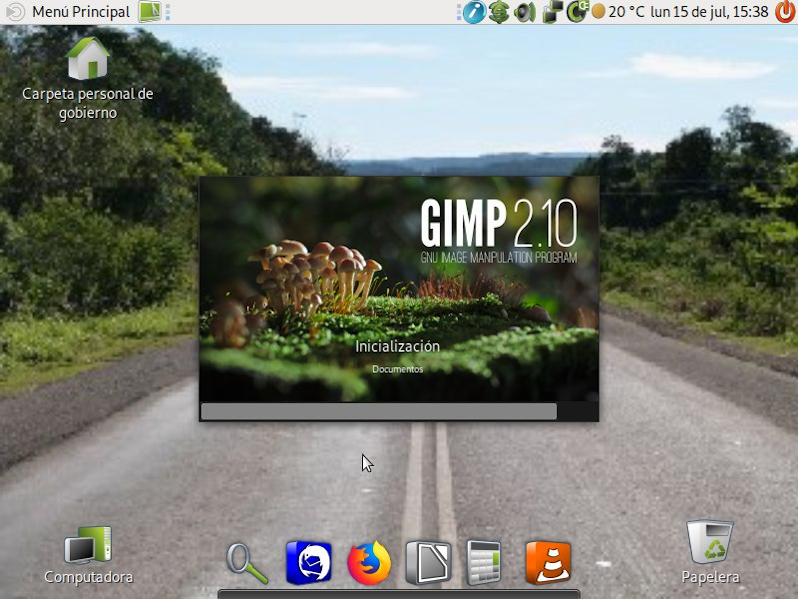
Task: Show the weather details at 20 °C
Action: [x=626, y=12]
